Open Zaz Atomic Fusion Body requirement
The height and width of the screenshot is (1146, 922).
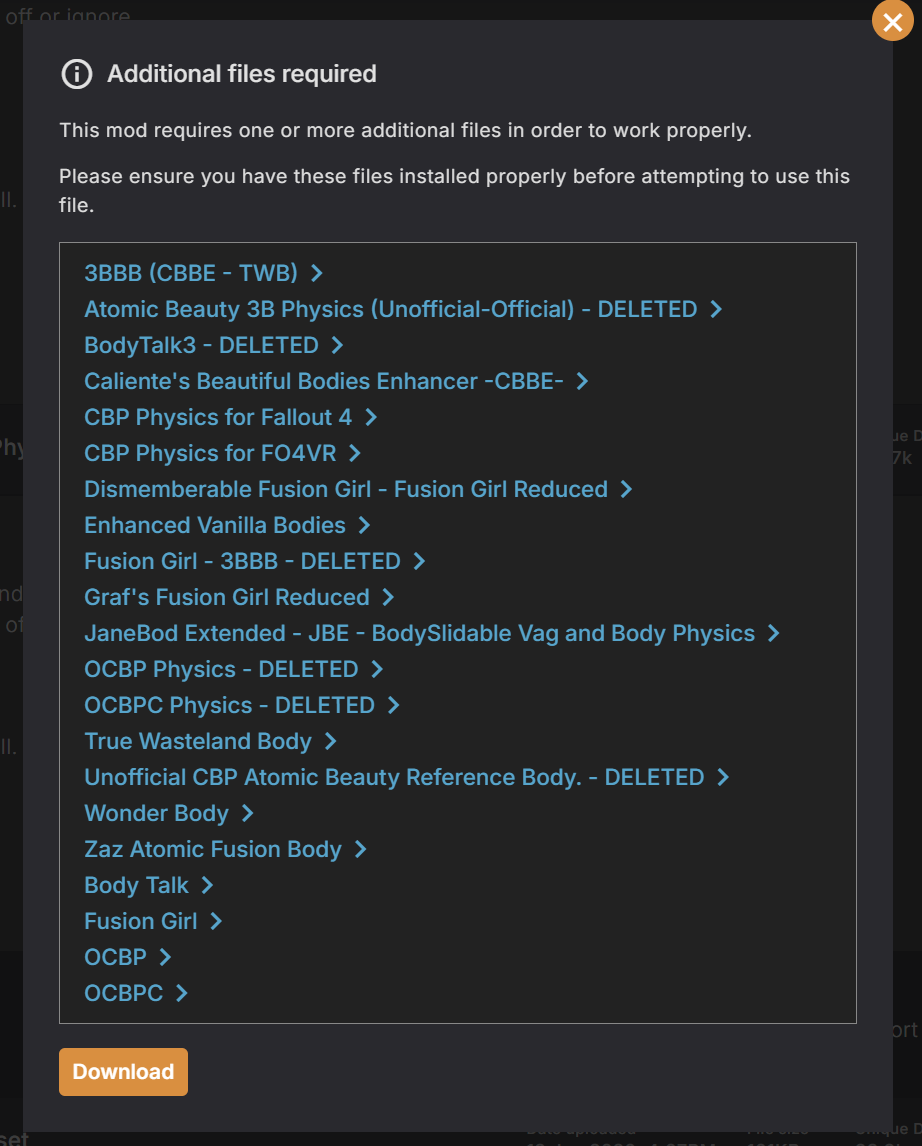click(x=213, y=849)
